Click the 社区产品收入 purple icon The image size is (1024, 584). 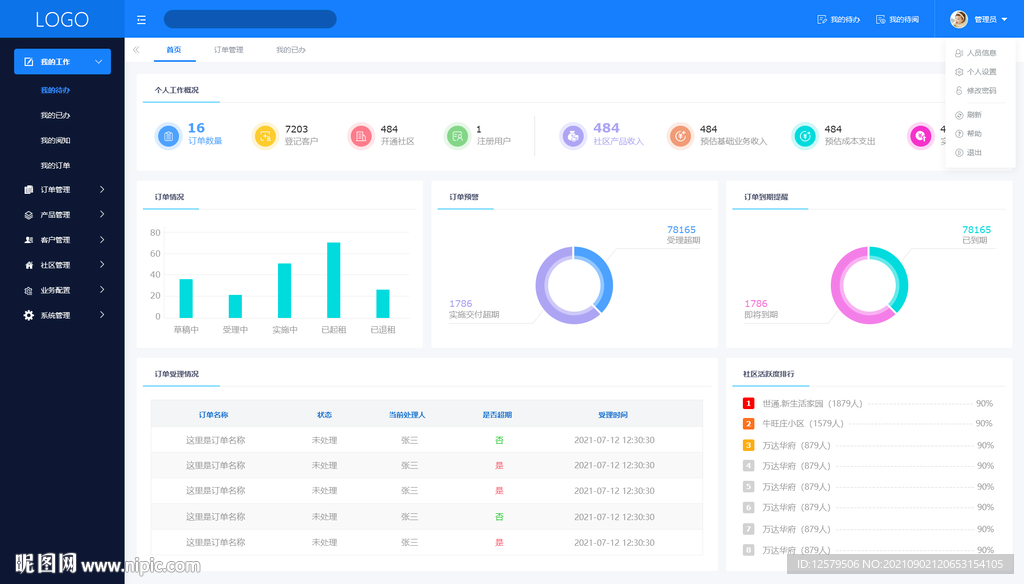pos(572,135)
